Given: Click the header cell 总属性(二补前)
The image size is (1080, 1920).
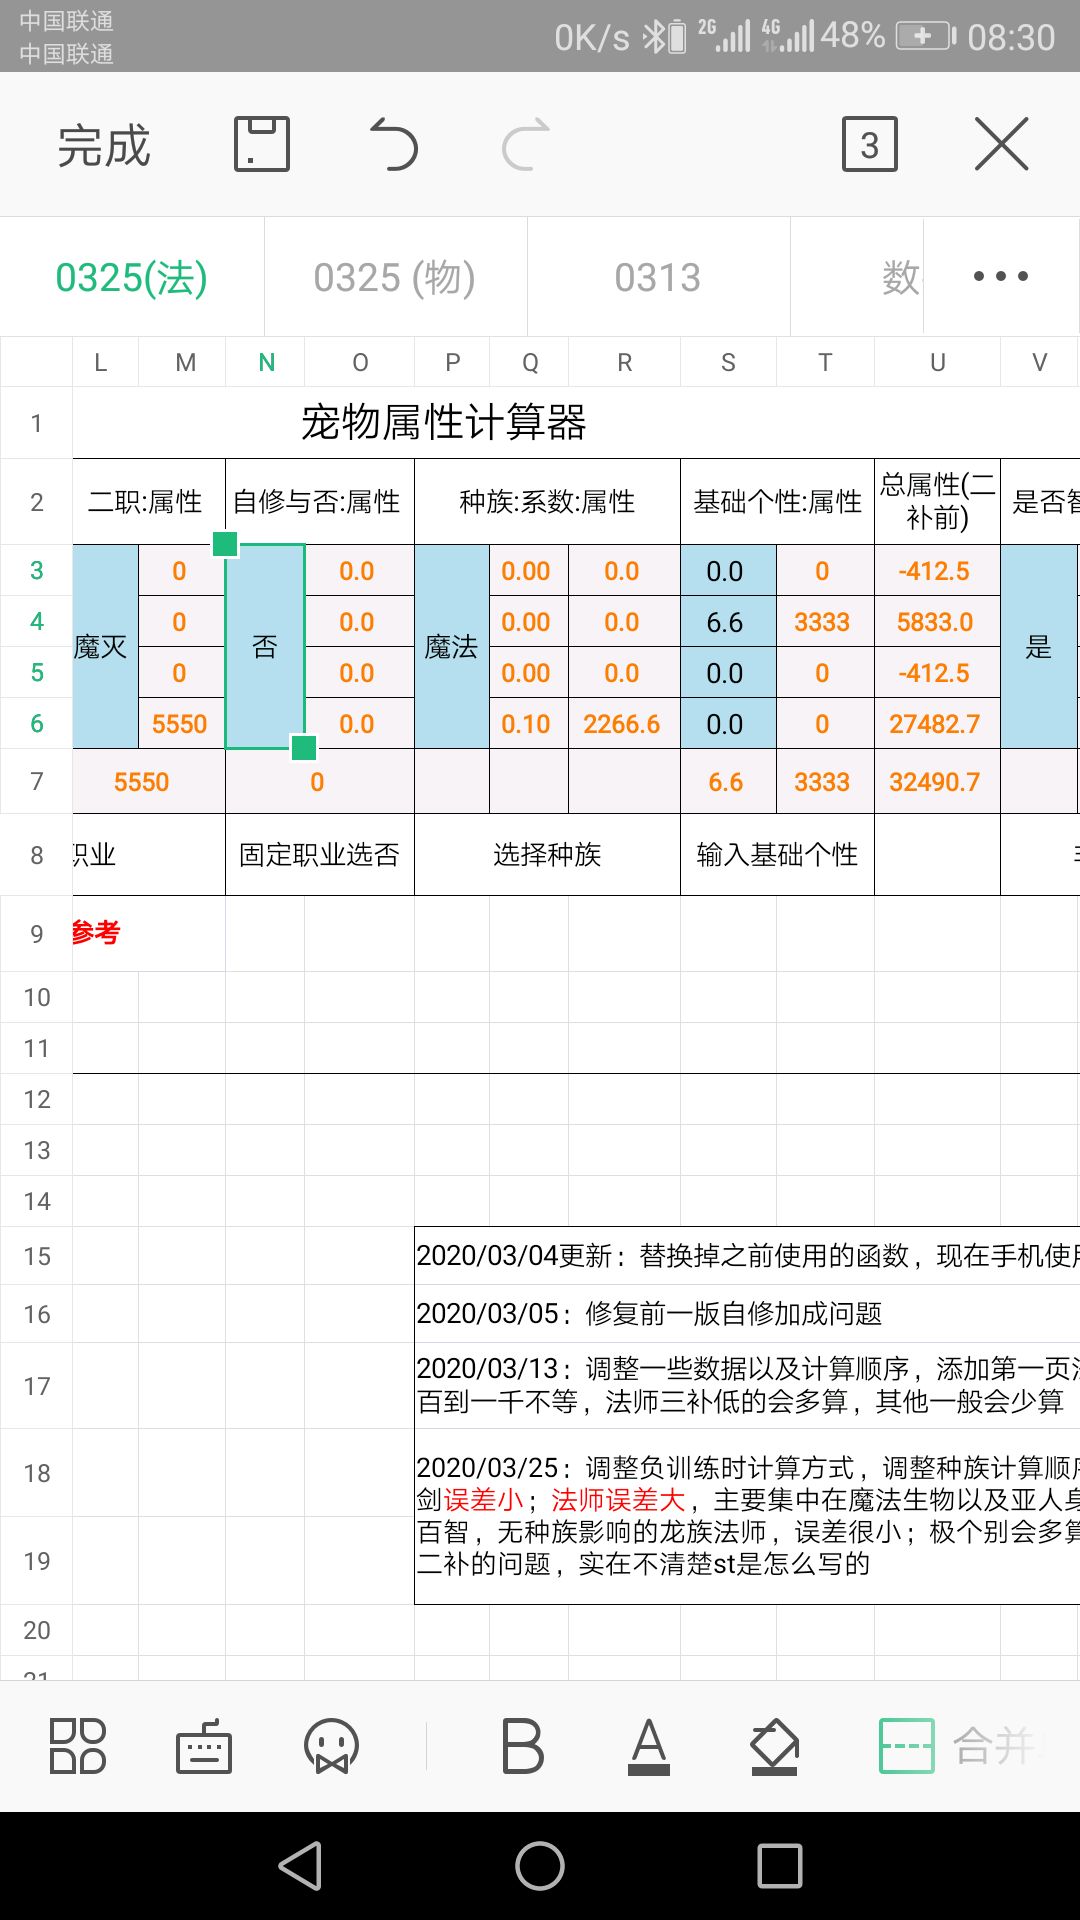Looking at the screenshot, I should pos(937,502).
